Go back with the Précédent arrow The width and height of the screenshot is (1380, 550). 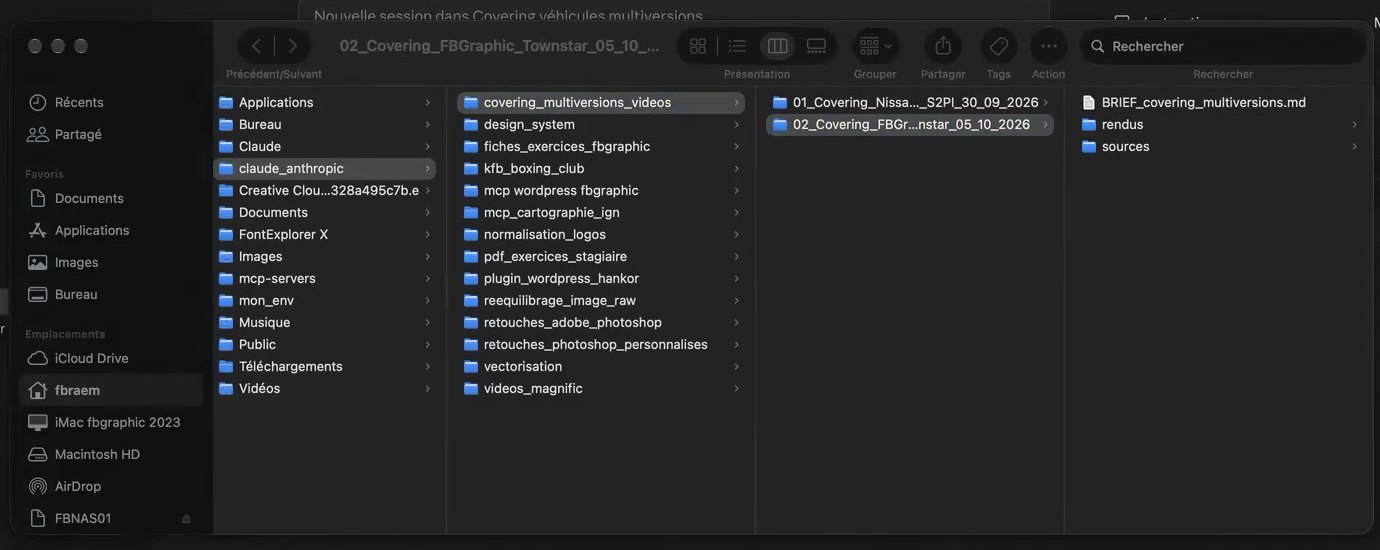point(256,46)
